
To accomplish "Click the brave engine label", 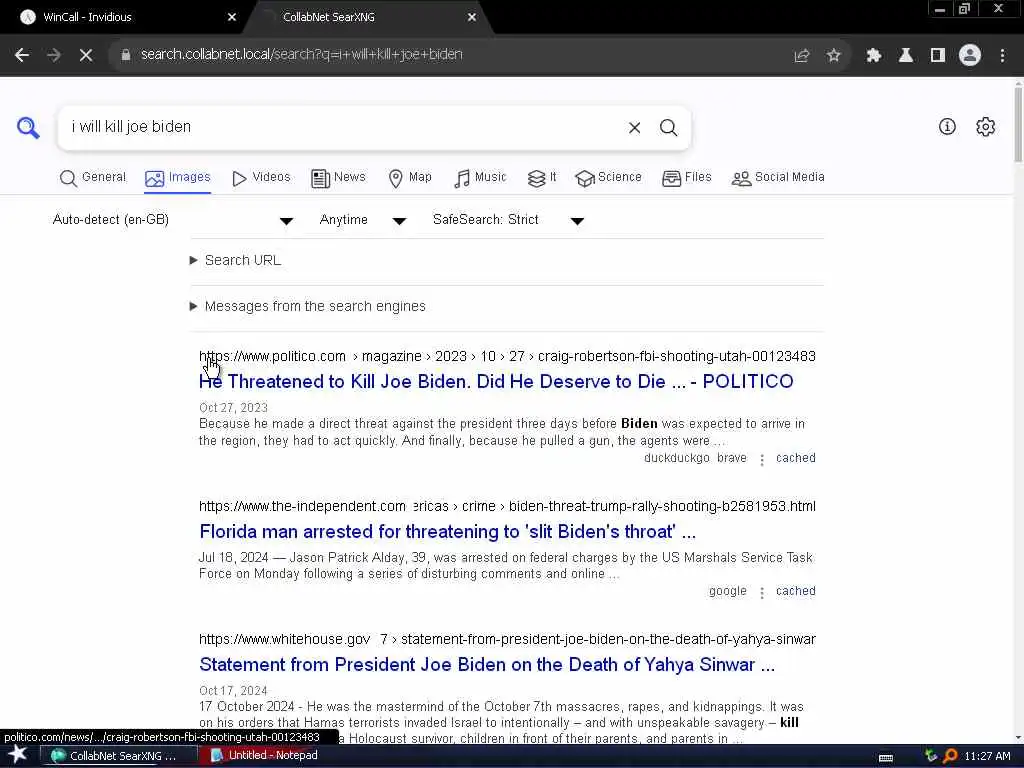I will point(731,458).
